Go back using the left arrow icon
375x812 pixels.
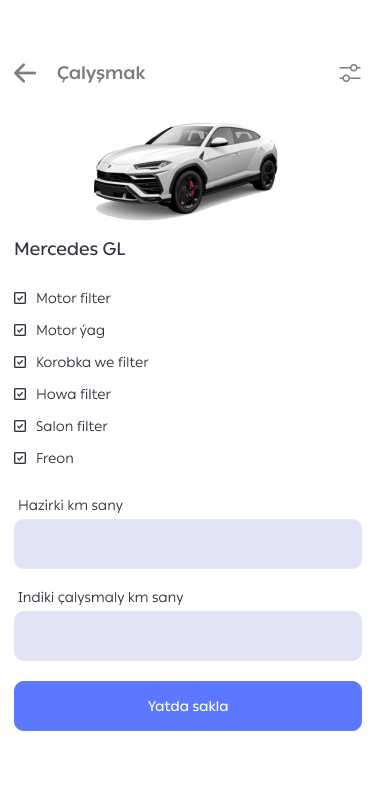(25, 73)
